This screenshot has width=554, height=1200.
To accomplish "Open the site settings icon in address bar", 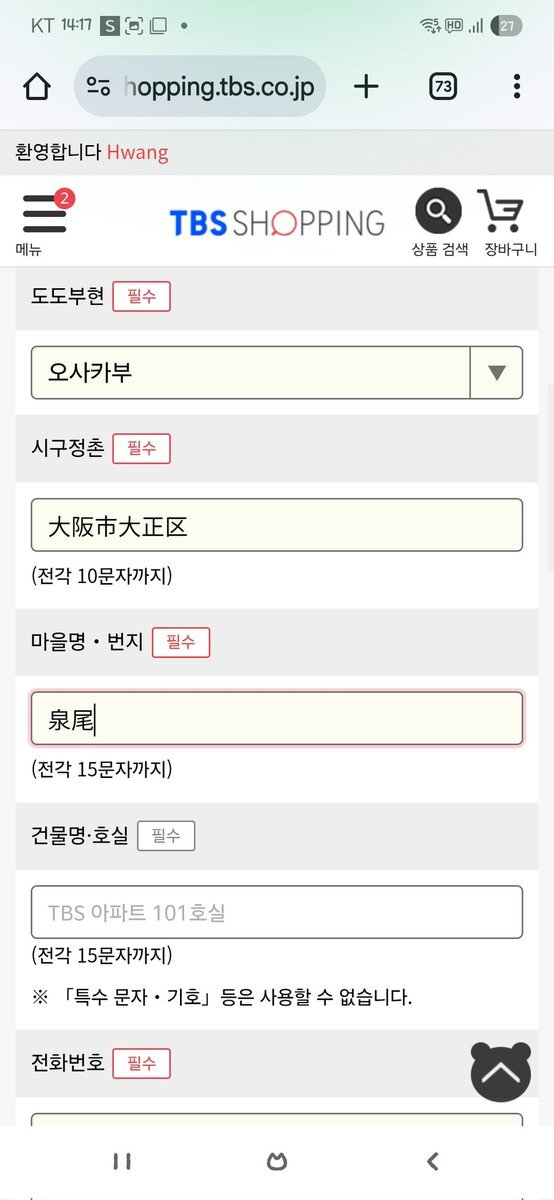I will point(98,87).
